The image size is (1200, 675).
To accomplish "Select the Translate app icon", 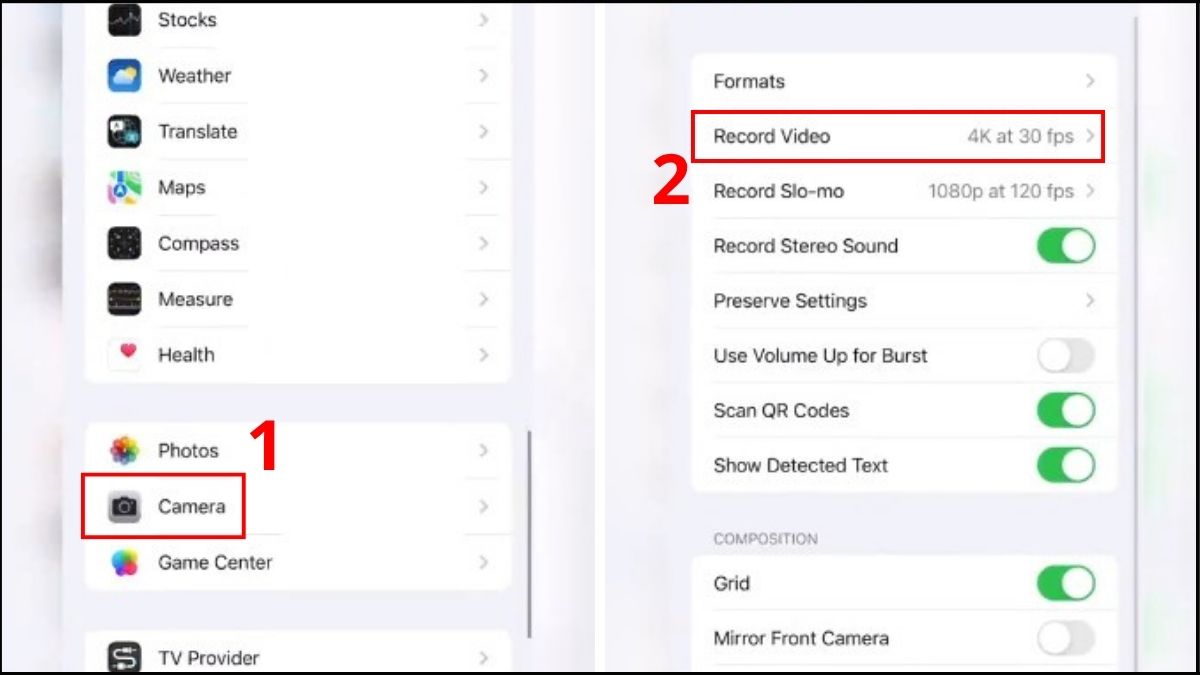I will 125,132.
